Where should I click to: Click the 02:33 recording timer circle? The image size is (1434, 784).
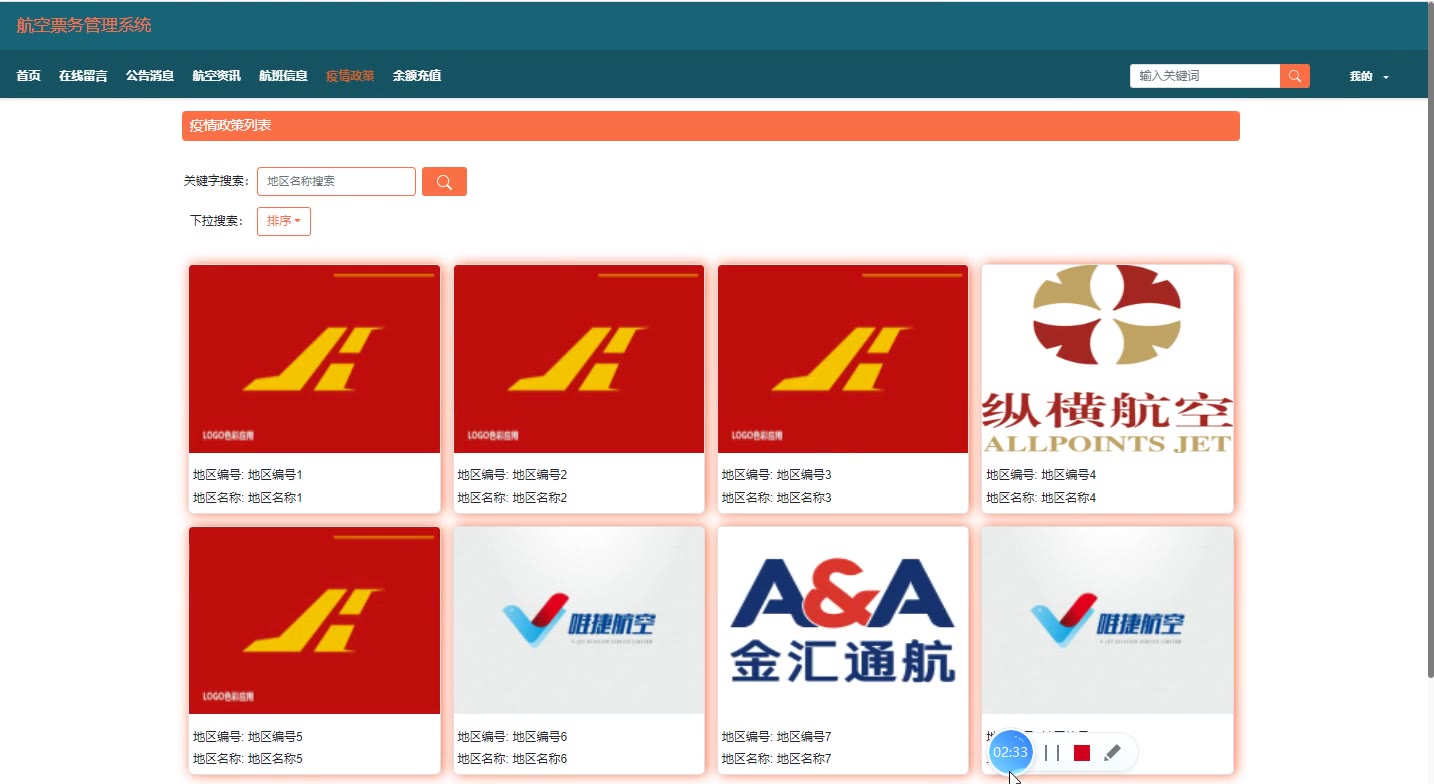pos(1010,752)
